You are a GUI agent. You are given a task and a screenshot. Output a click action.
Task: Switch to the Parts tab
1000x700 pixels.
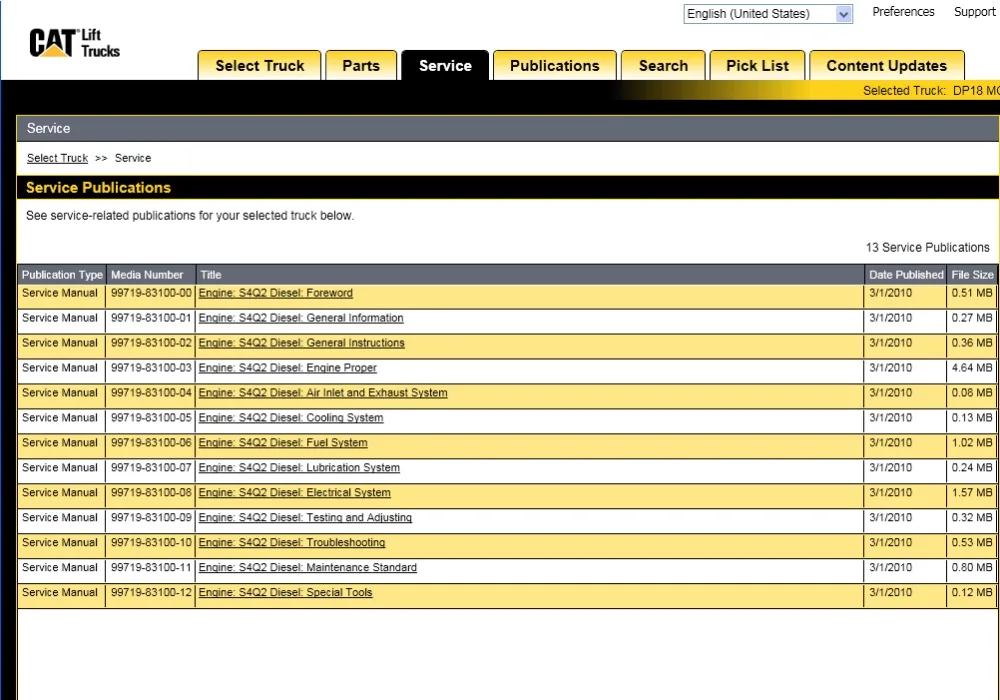click(361, 66)
